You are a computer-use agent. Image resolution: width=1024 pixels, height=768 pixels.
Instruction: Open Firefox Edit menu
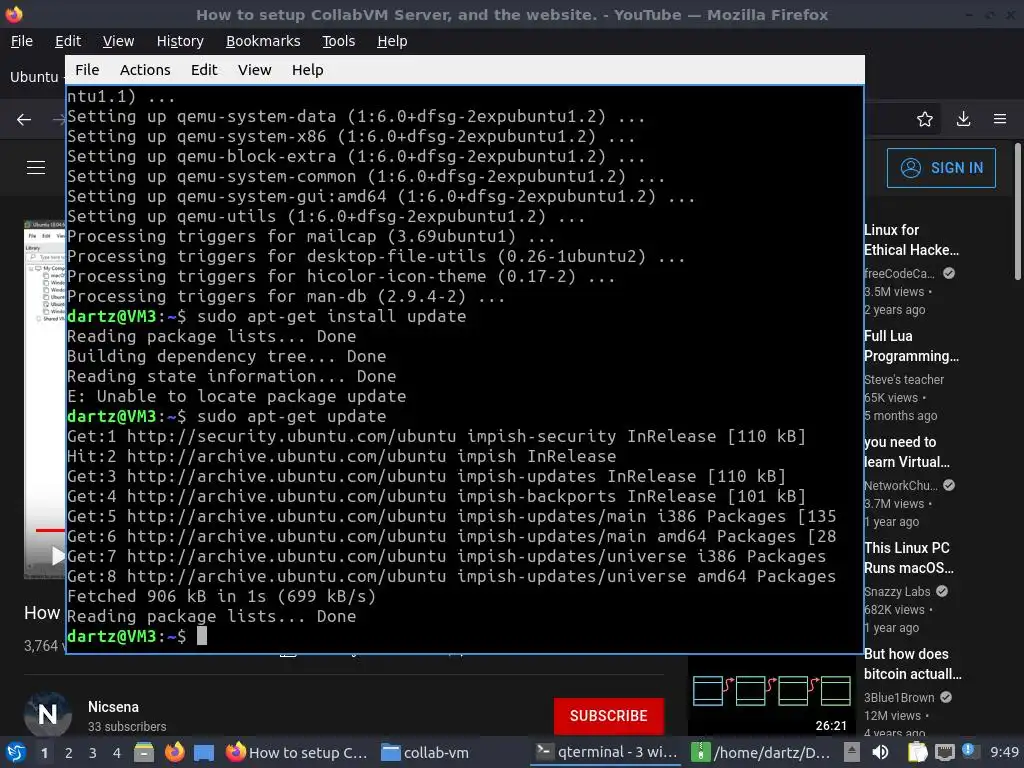(x=68, y=41)
